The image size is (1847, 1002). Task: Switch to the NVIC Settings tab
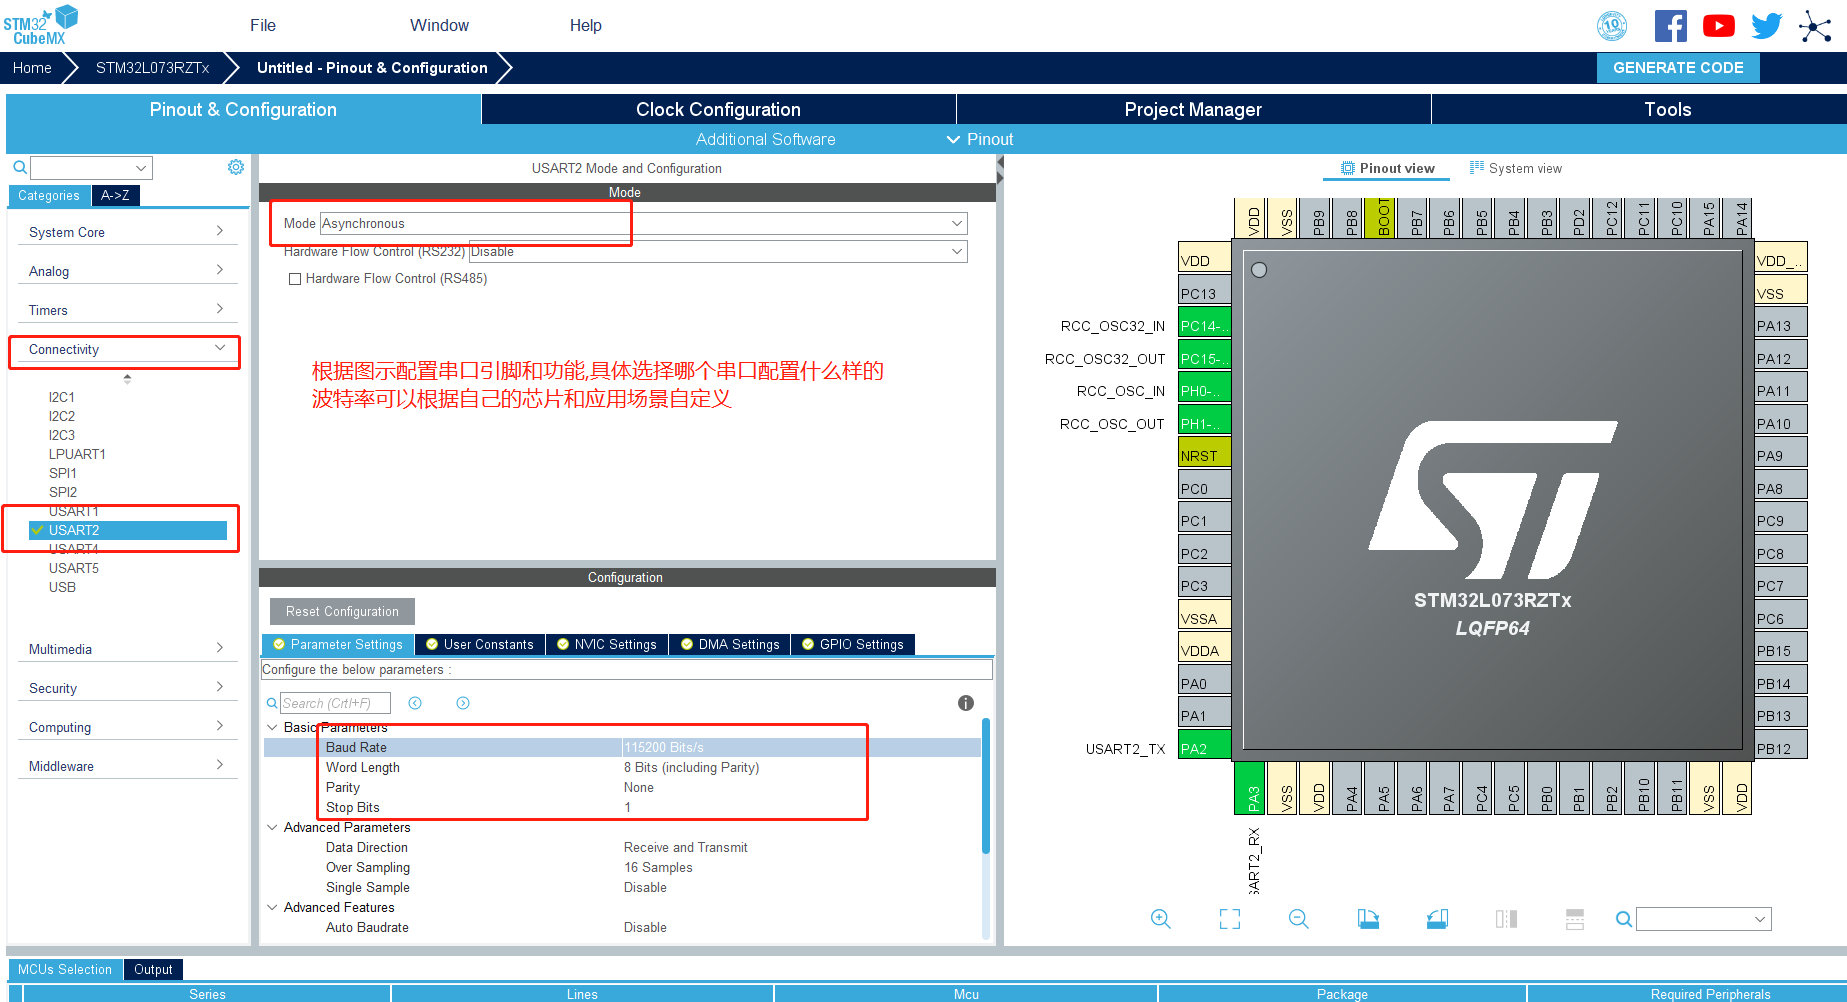tap(606, 644)
